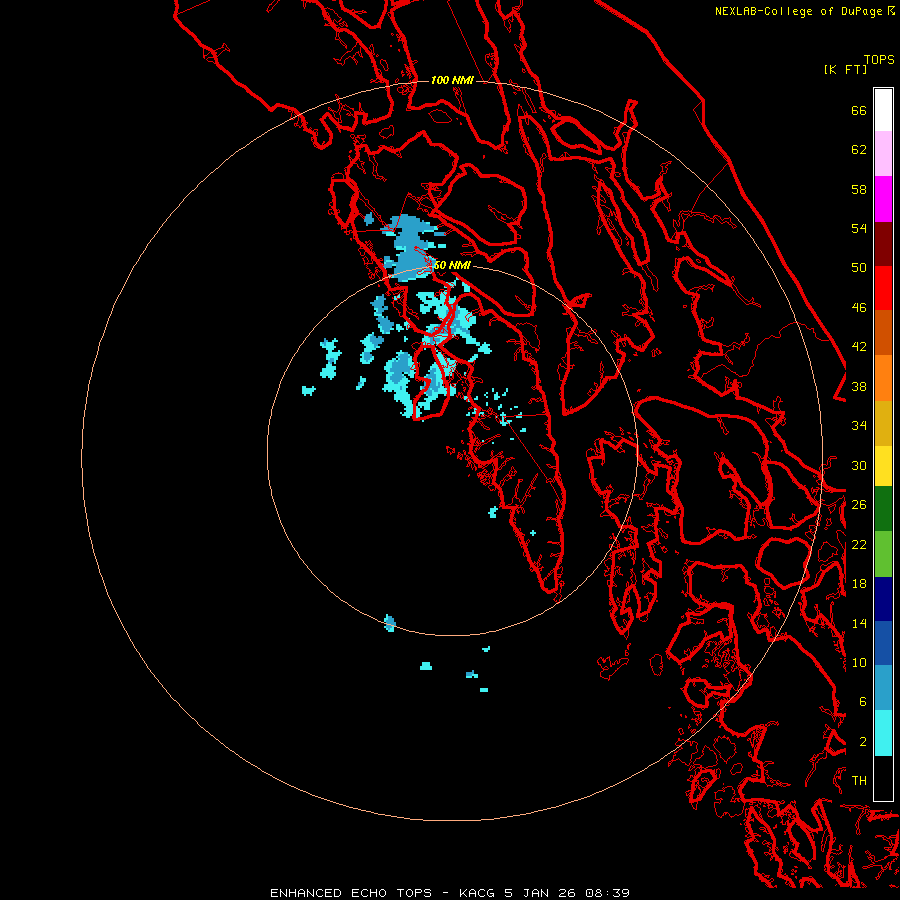
Task: Click the legend value 22
Action: click(859, 544)
